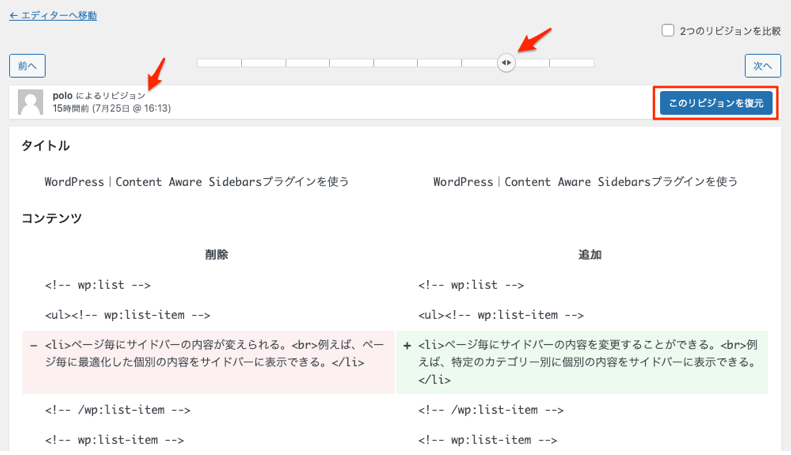Click the left '<ul><!-- wp:list-item -->' line
Screen dimensions: 791x455
(128, 315)
